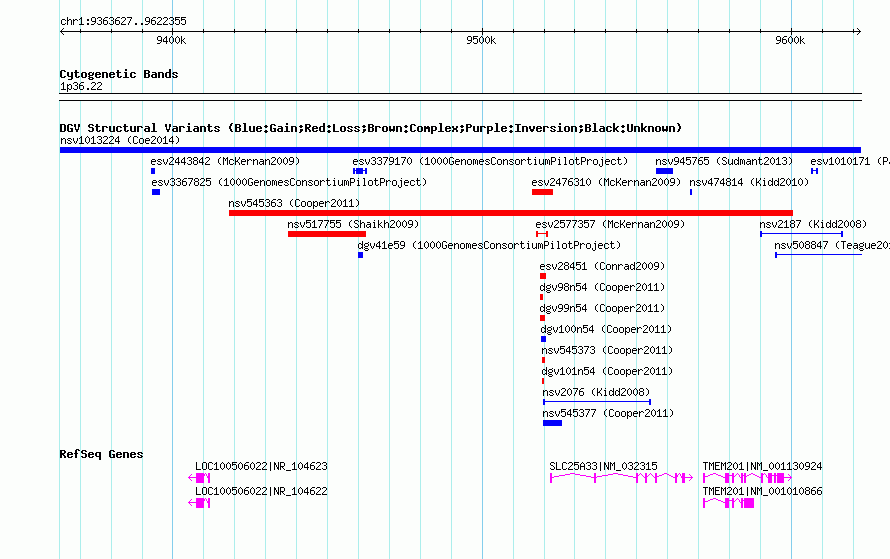Select the TMEM201 NM_001130924 exon glyph

tap(748, 478)
